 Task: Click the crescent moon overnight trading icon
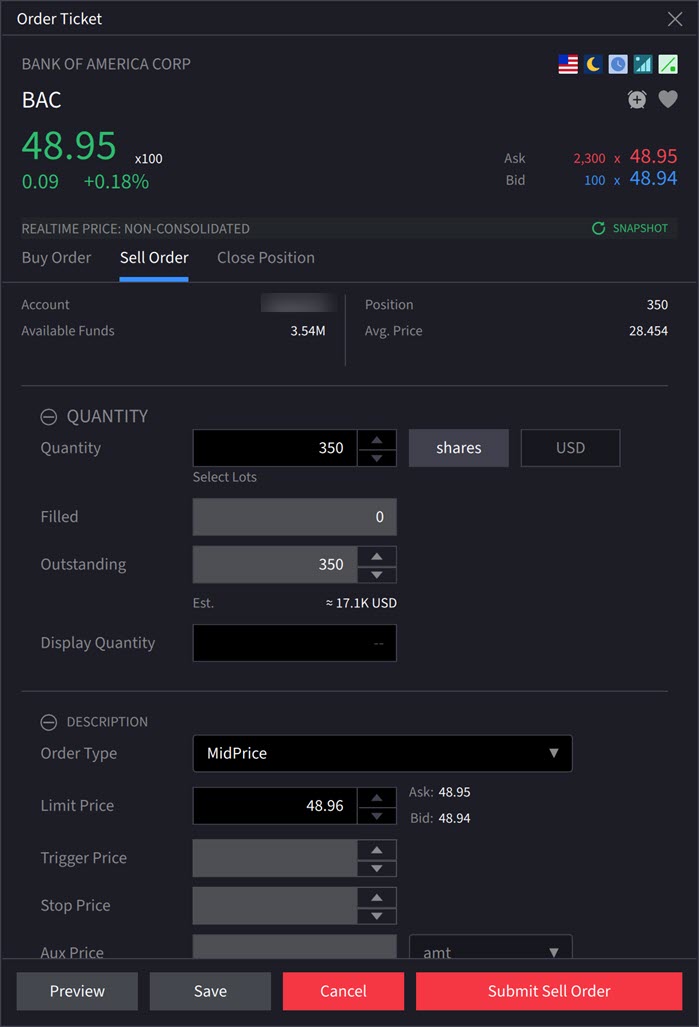click(x=594, y=64)
